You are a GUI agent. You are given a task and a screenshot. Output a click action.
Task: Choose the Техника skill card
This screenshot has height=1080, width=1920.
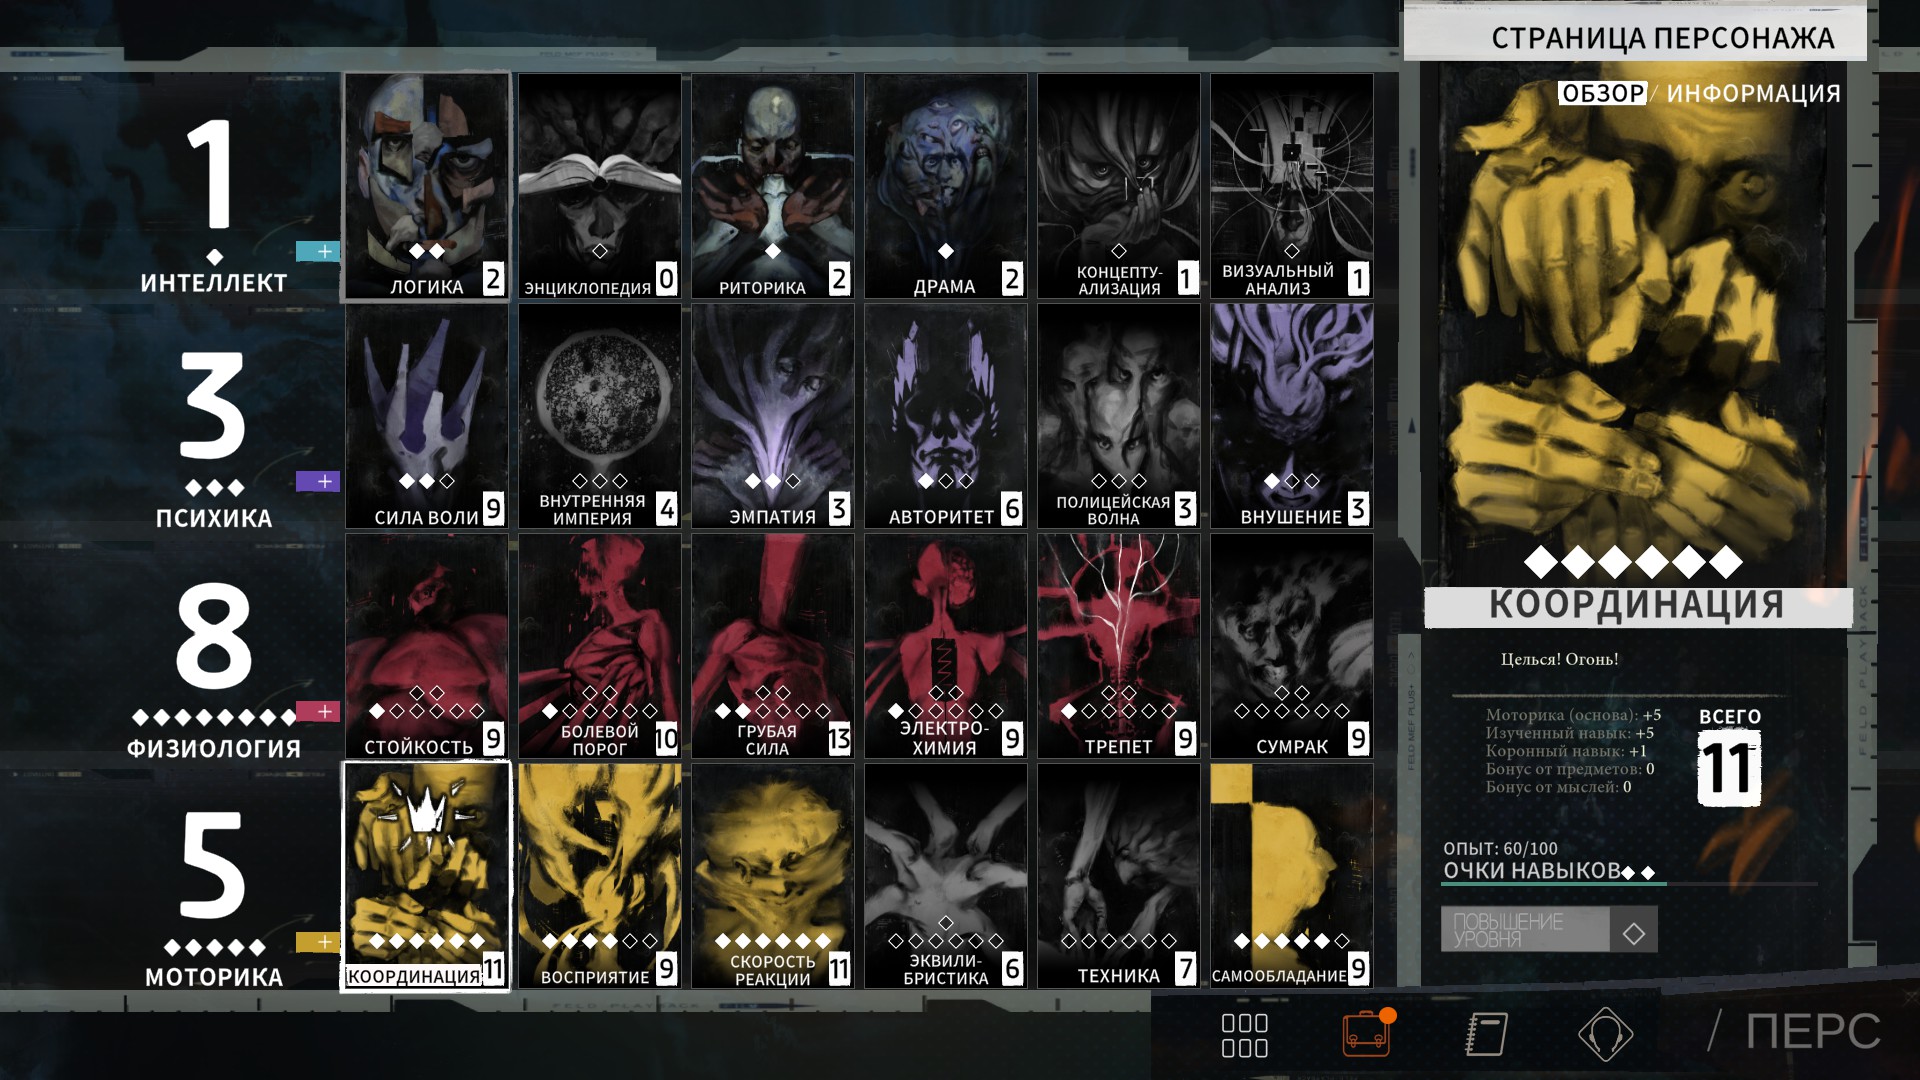(x=1119, y=876)
